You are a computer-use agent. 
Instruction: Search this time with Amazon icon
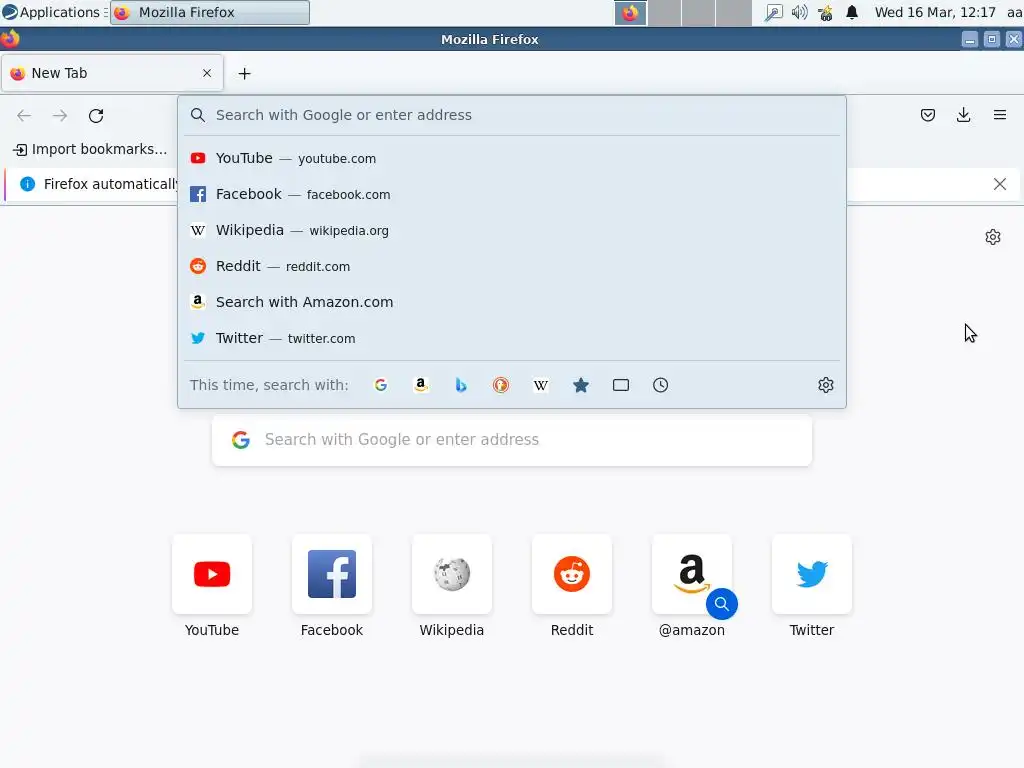pos(421,385)
